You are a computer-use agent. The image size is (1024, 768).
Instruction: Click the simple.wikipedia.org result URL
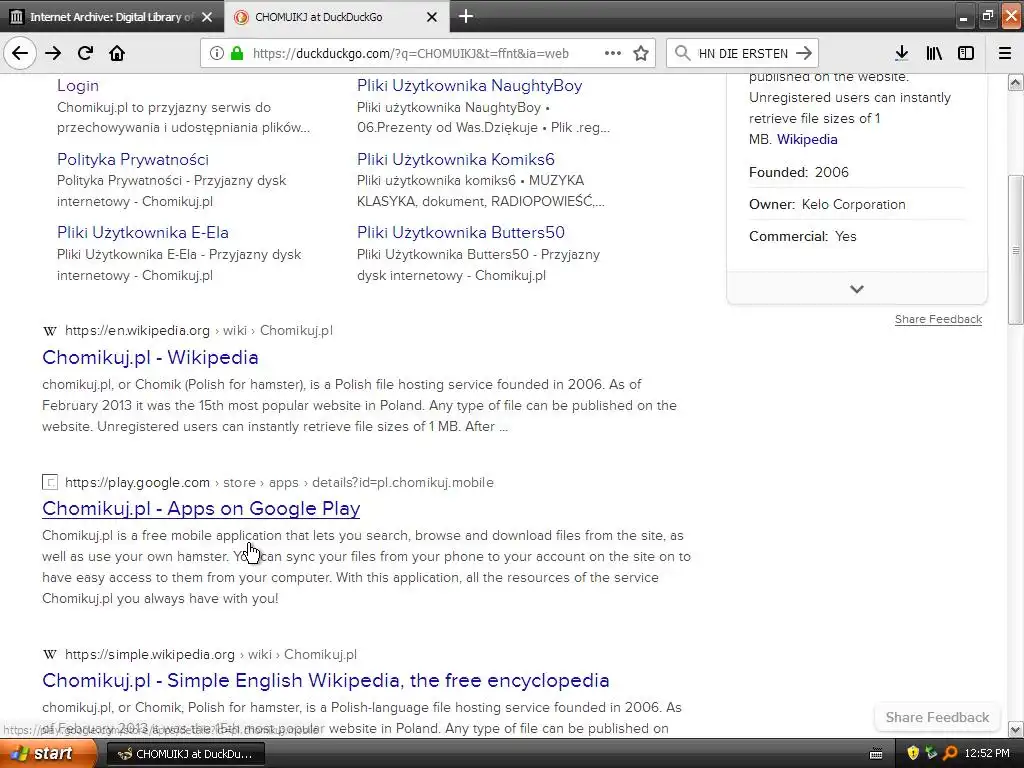tap(210, 654)
